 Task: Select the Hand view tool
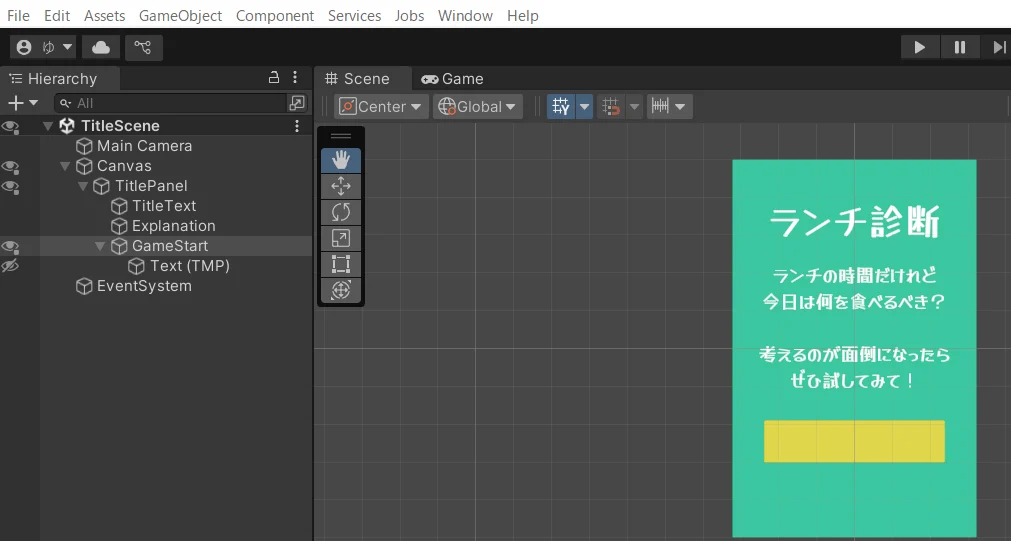pos(340,160)
